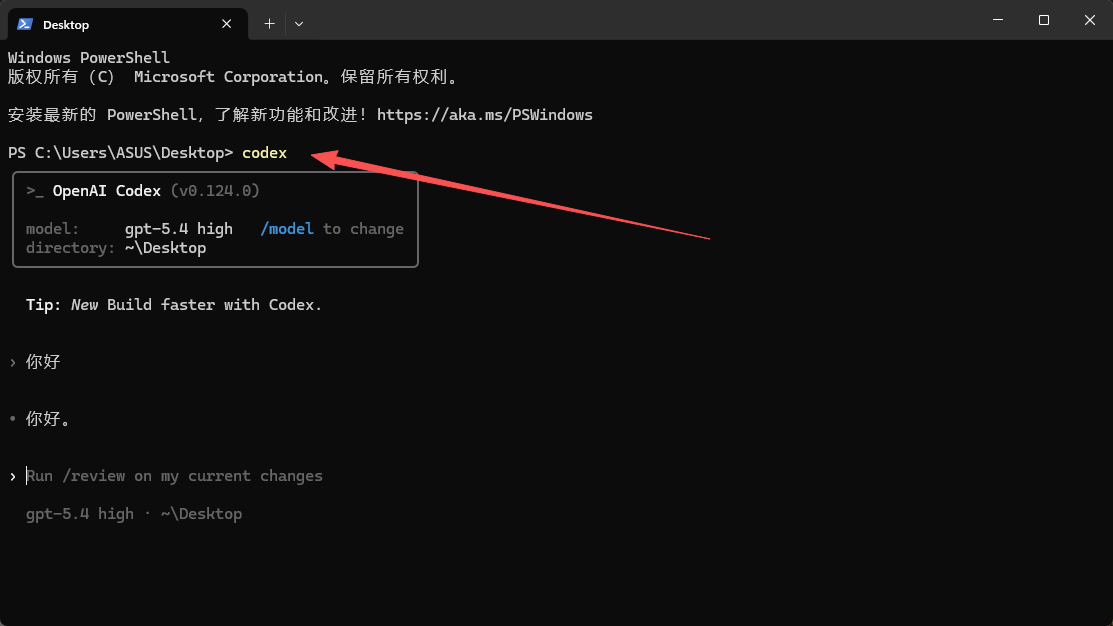Click the user message 你好
The height and width of the screenshot is (626, 1113).
43,362
